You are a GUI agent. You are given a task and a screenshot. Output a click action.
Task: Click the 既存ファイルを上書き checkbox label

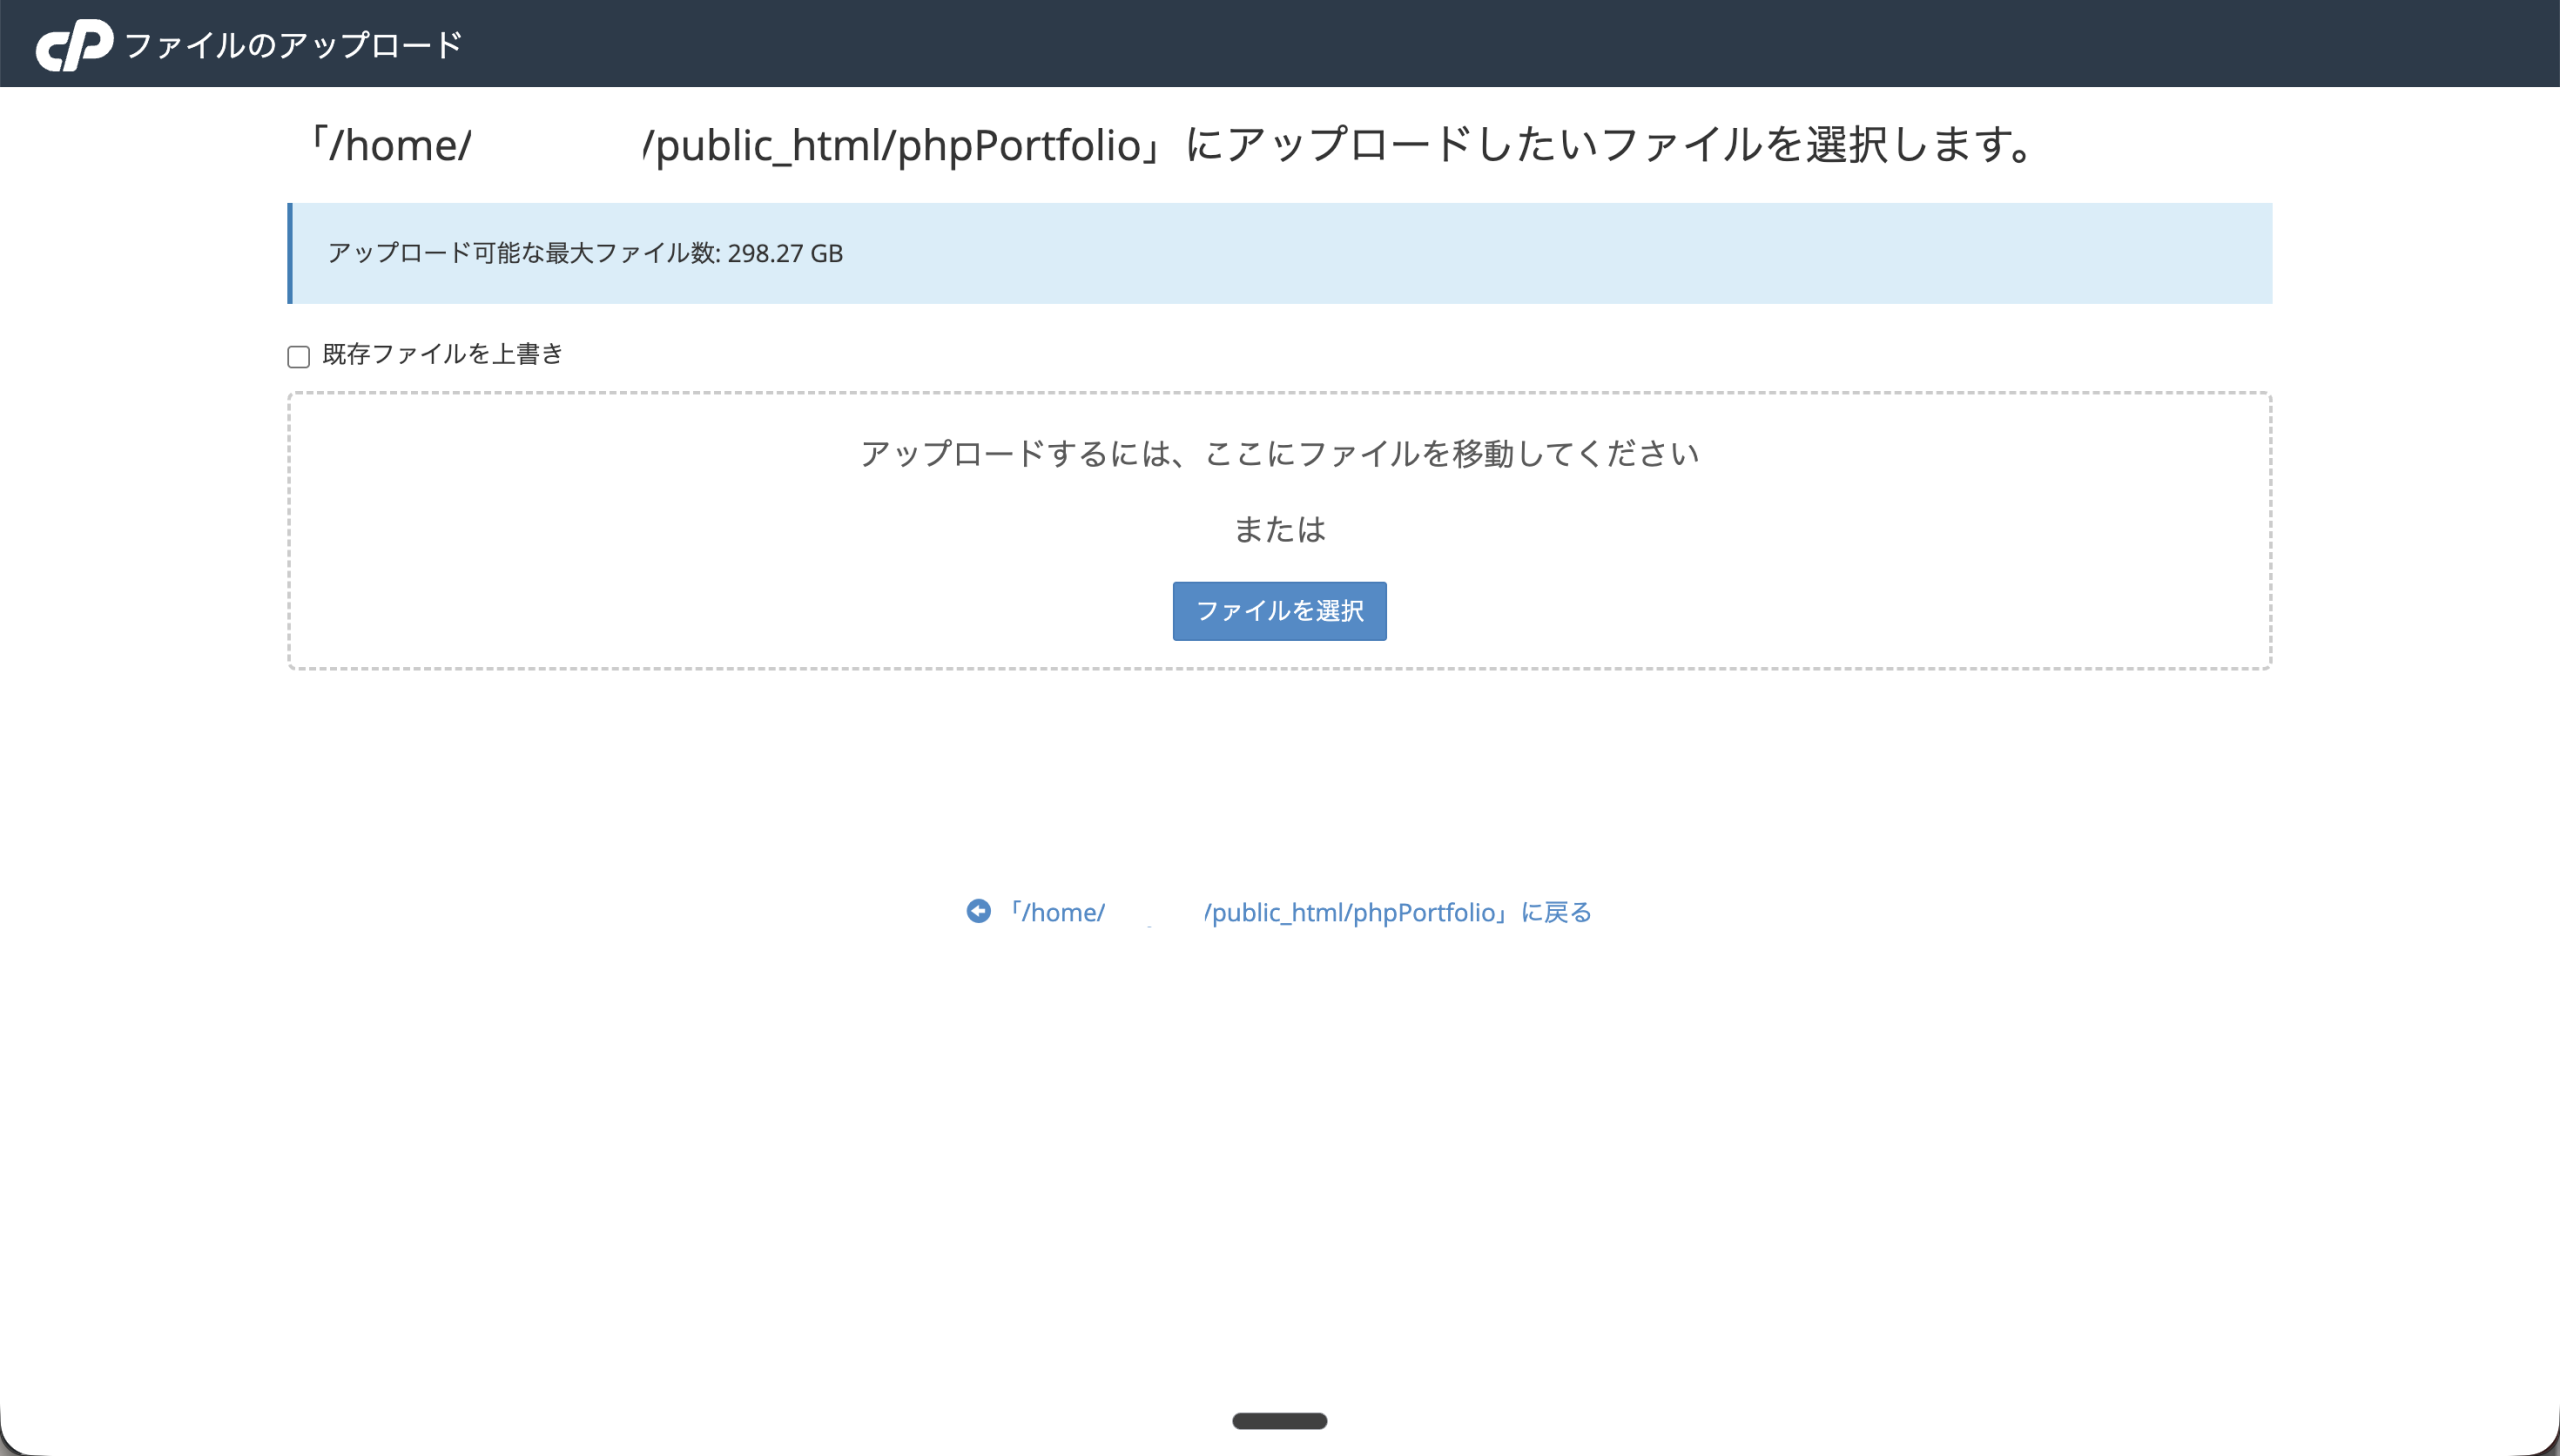(x=443, y=354)
